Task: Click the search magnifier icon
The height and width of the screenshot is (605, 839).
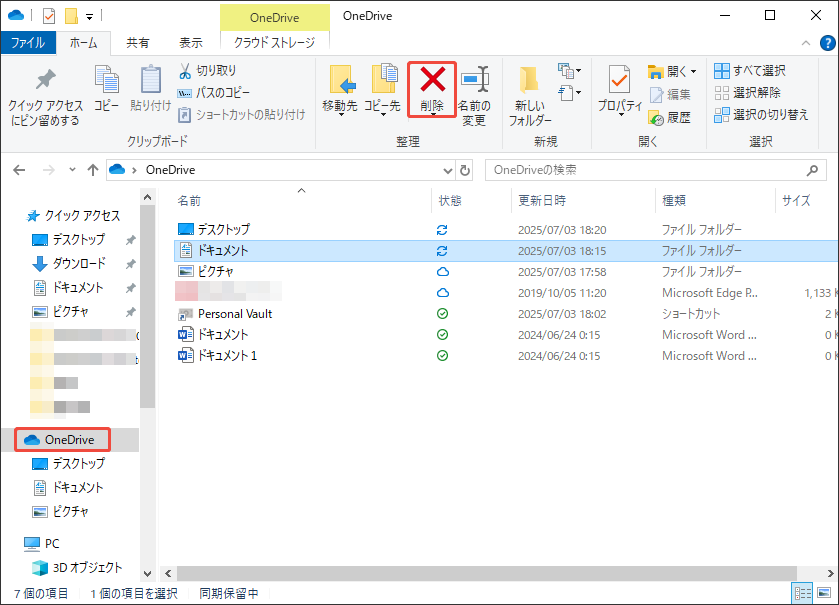Action: pos(812,170)
